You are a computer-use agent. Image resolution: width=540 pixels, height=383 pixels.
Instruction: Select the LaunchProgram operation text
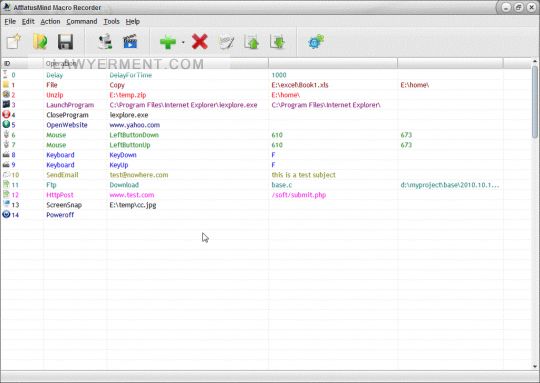(x=70, y=105)
